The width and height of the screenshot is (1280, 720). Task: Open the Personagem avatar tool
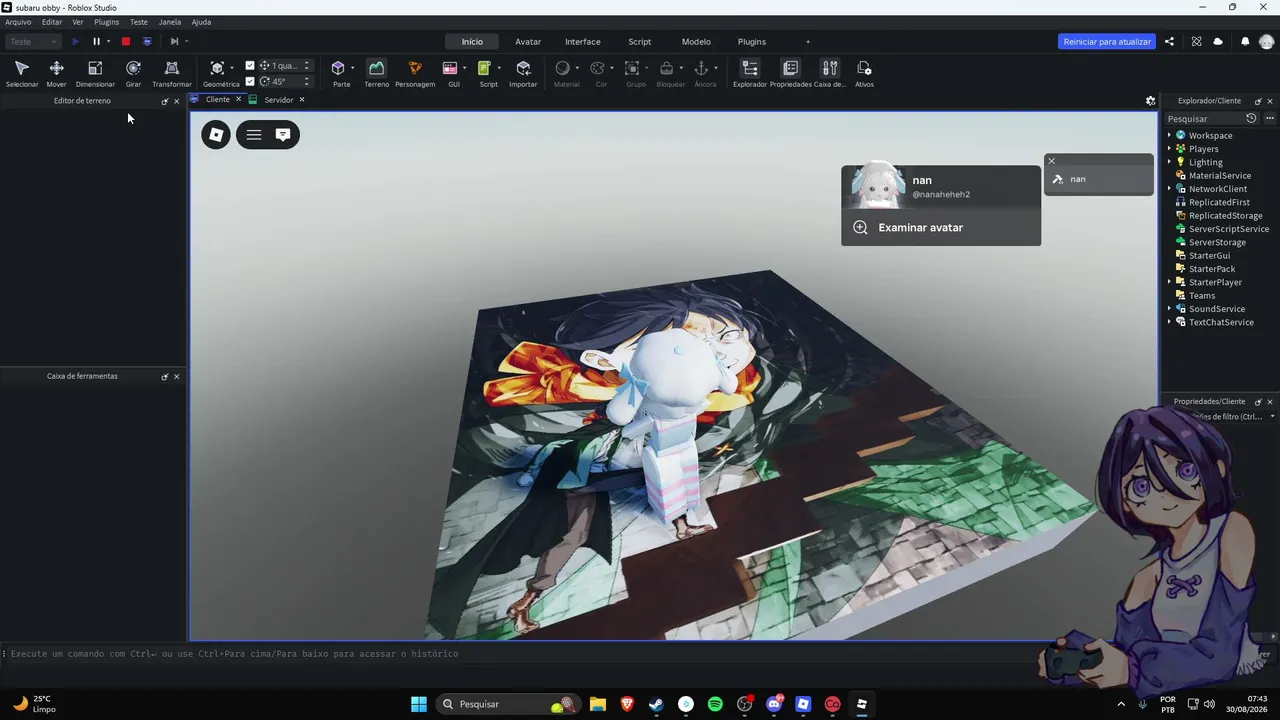coord(415,73)
